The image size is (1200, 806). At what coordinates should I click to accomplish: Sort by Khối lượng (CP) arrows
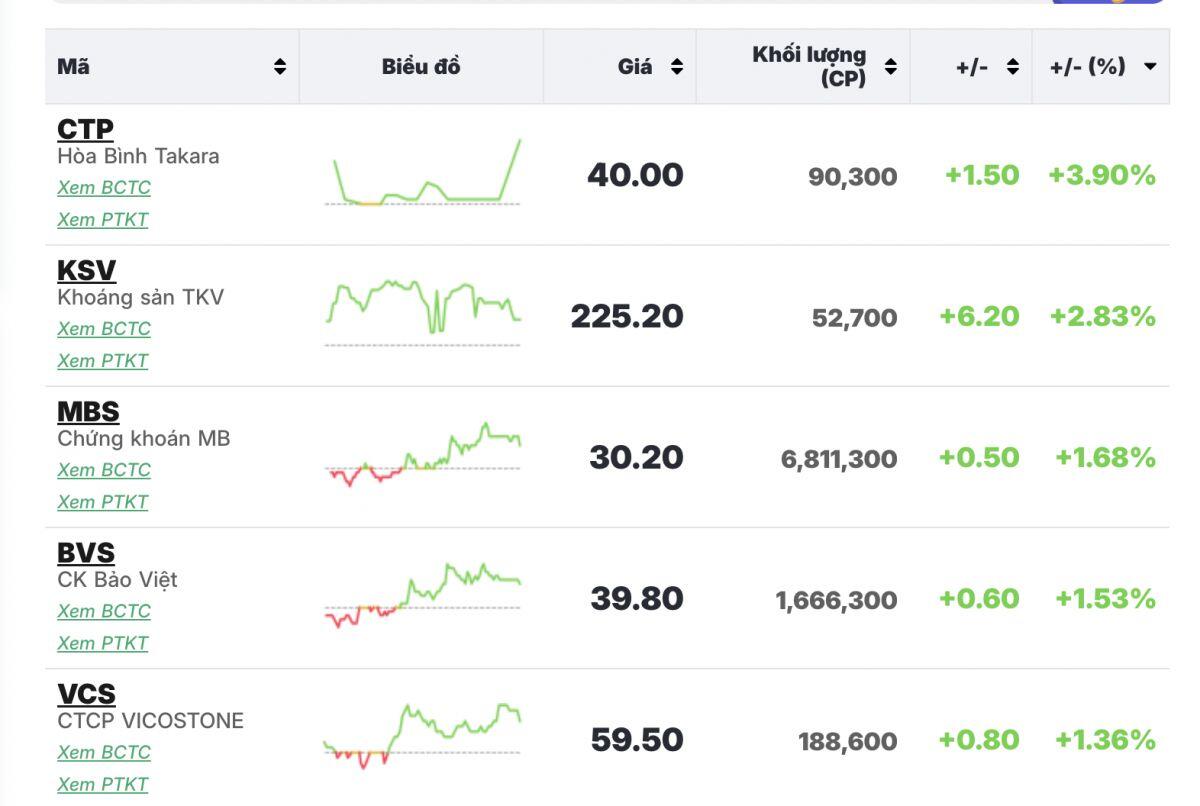tap(890, 67)
